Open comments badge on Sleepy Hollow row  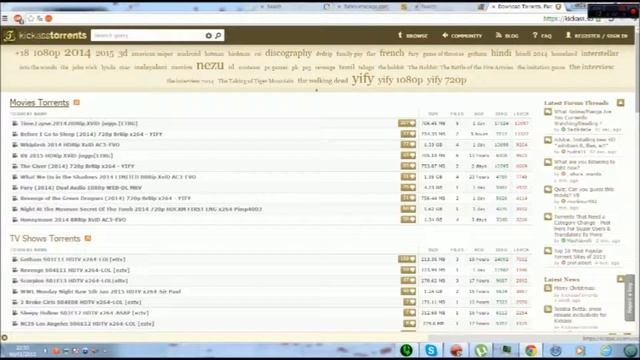tap(409, 313)
